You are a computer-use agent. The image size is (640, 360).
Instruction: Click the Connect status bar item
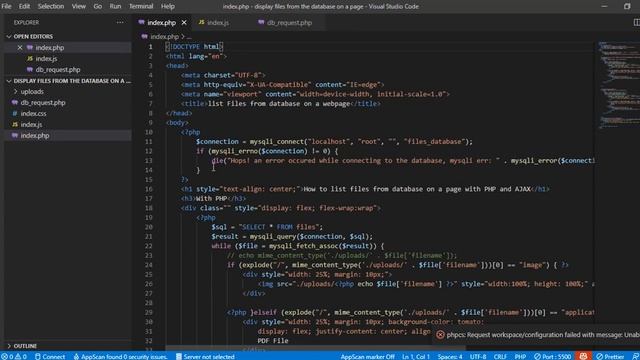50,356
